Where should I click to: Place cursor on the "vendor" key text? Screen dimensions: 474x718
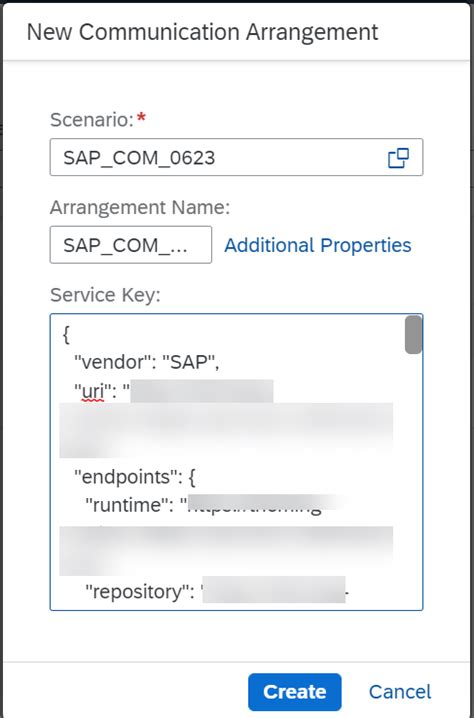pyautogui.click(x=109, y=362)
